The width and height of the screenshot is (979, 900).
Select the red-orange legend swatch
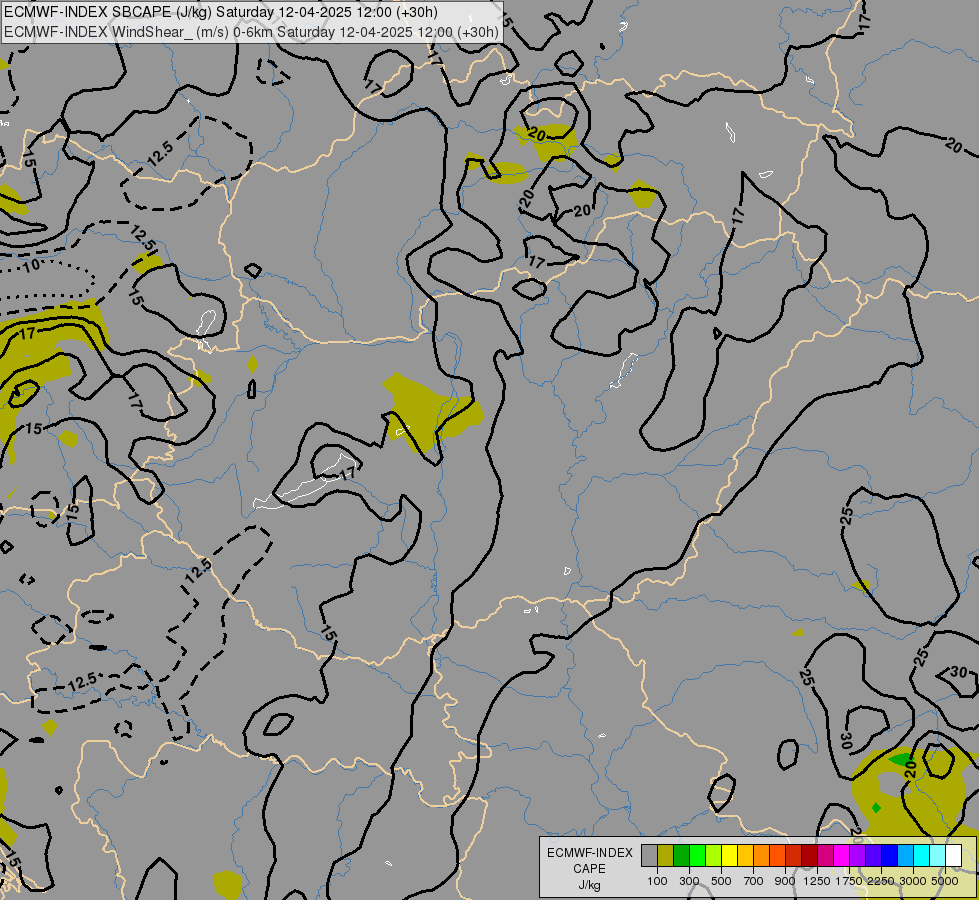point(778,855)
